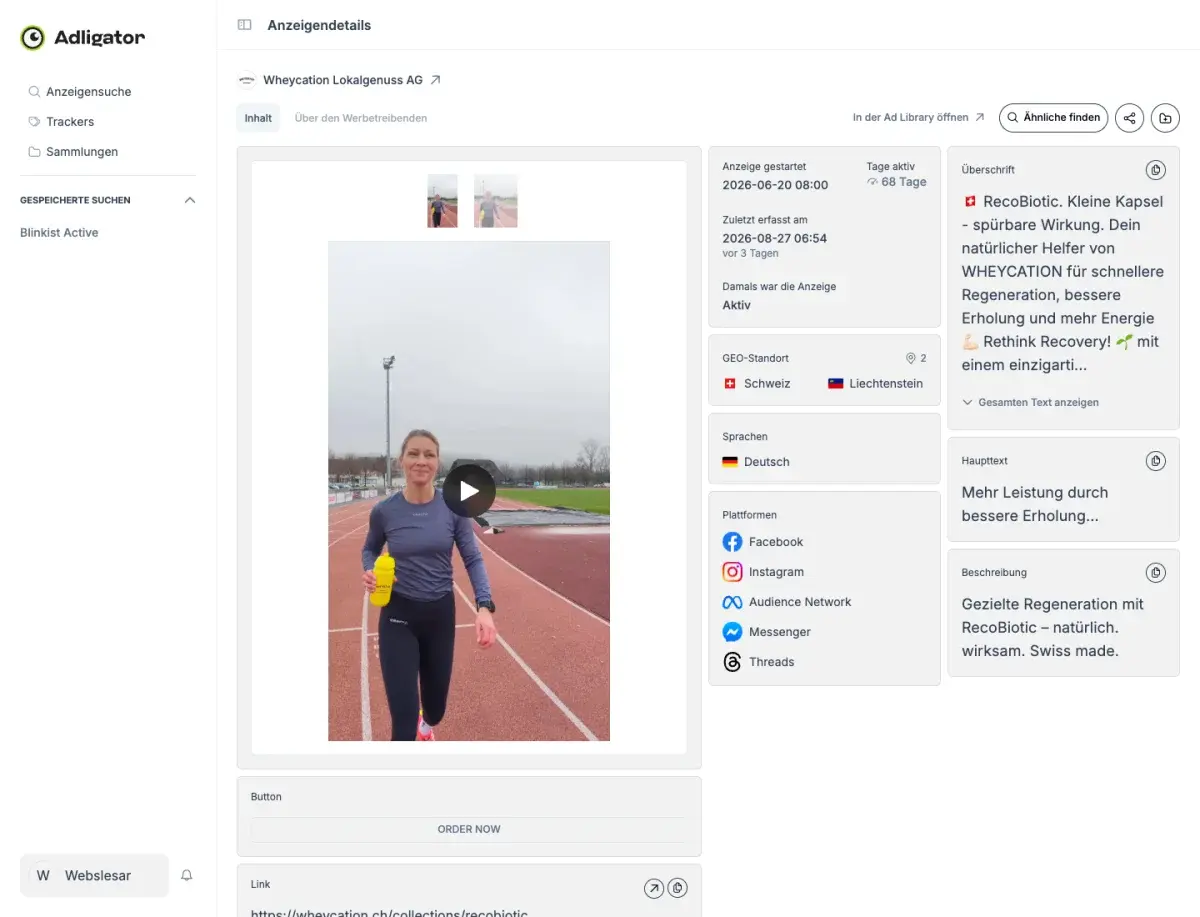Open Anzeigensuche in the sidebar
1200x917 pixels.
click(88, 91)
